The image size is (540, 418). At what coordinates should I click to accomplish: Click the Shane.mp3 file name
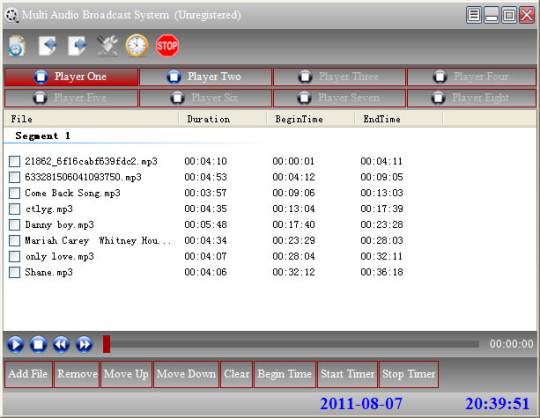(49, 272)
